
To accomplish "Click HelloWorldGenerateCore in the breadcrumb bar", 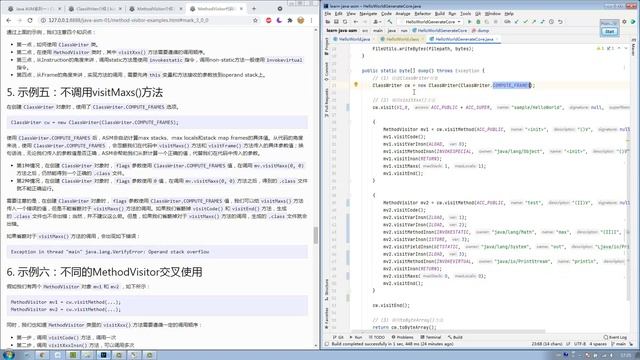I will point(440,31).
